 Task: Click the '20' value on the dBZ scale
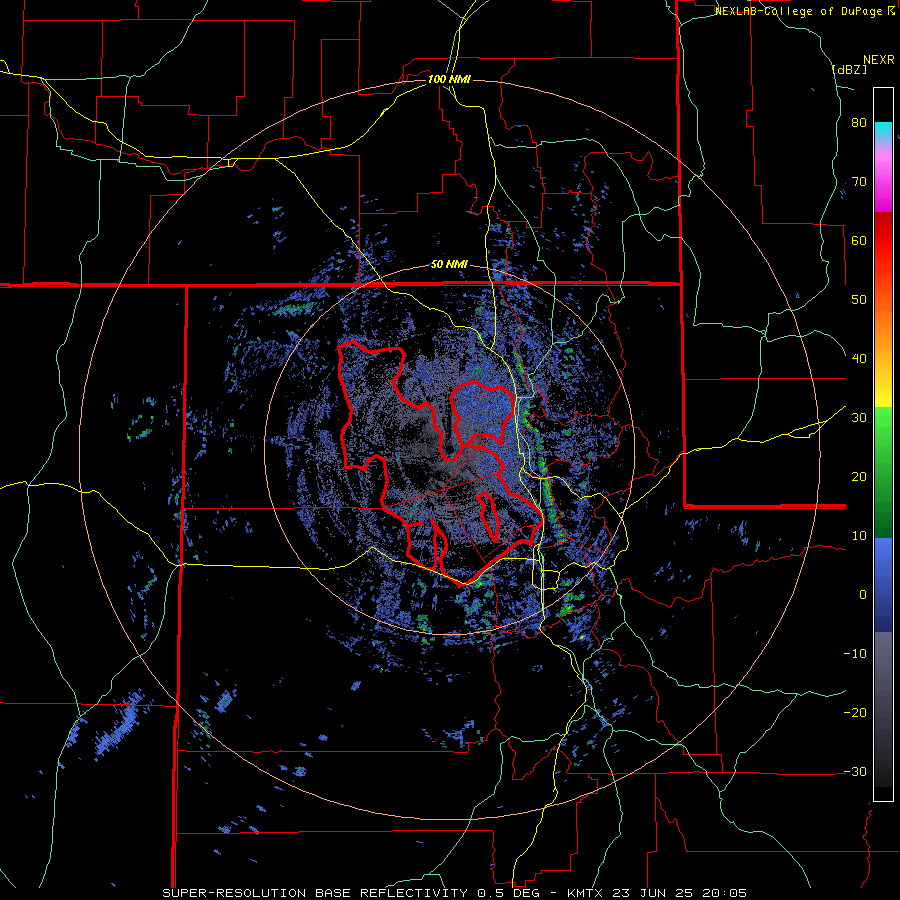pos(859,477)
